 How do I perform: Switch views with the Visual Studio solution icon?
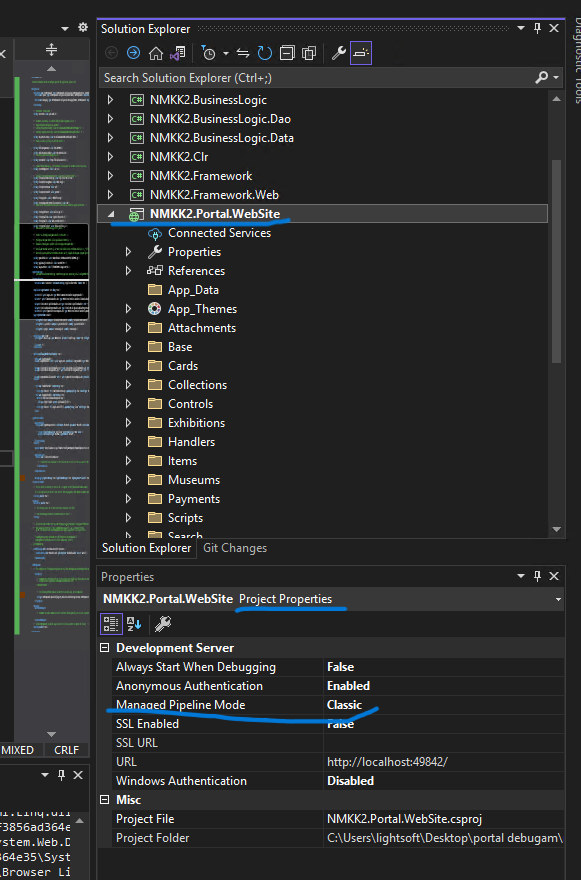coord(177,53)
